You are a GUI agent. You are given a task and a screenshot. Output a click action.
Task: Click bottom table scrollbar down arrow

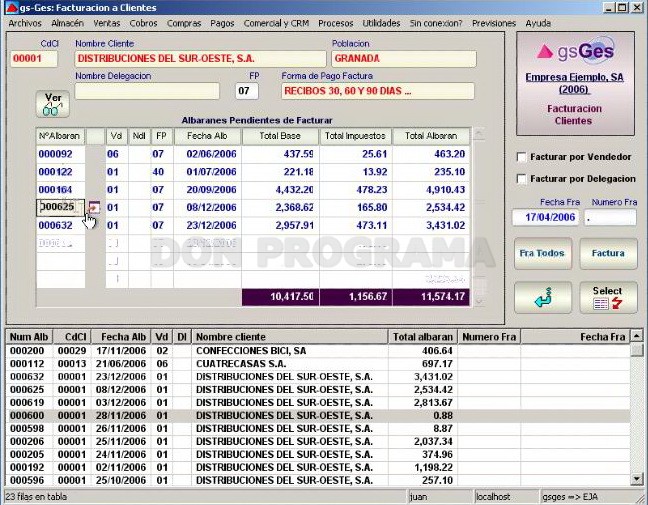pyautogui.click(x=636, y=479)
